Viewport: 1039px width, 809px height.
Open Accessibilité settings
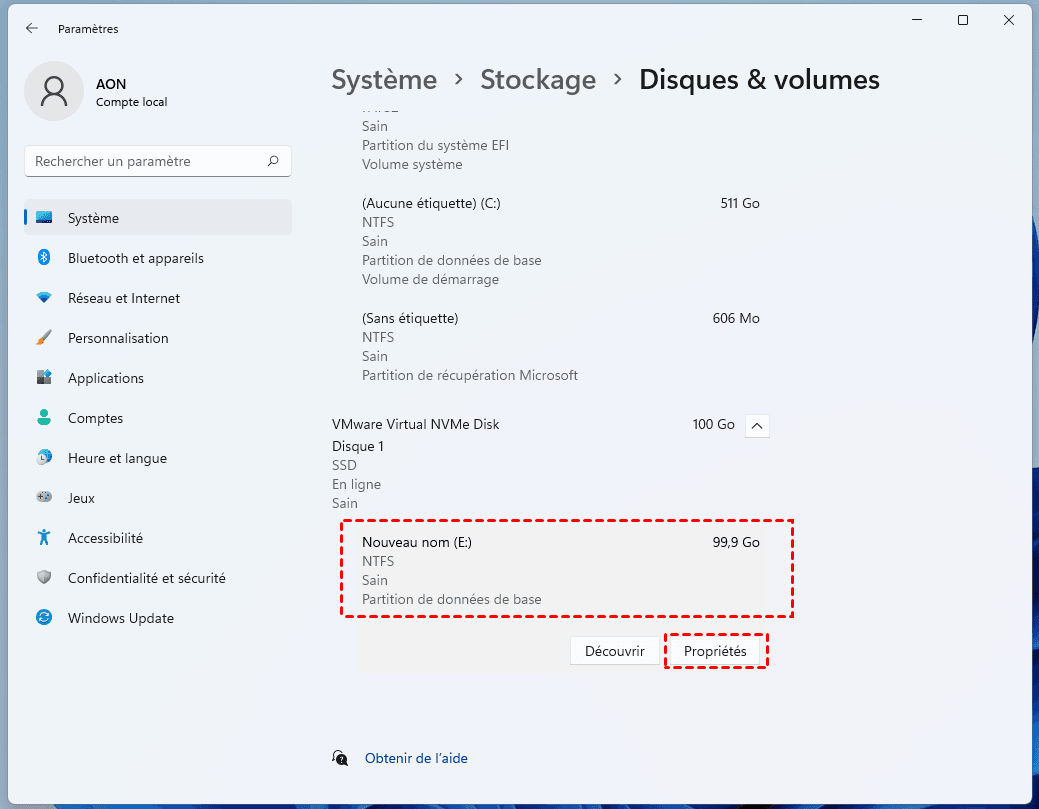[x=105, y=538]
